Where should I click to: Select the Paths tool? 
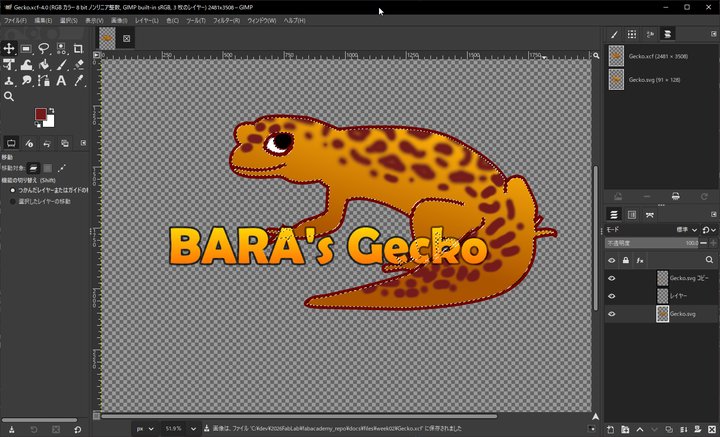[44, 81]
